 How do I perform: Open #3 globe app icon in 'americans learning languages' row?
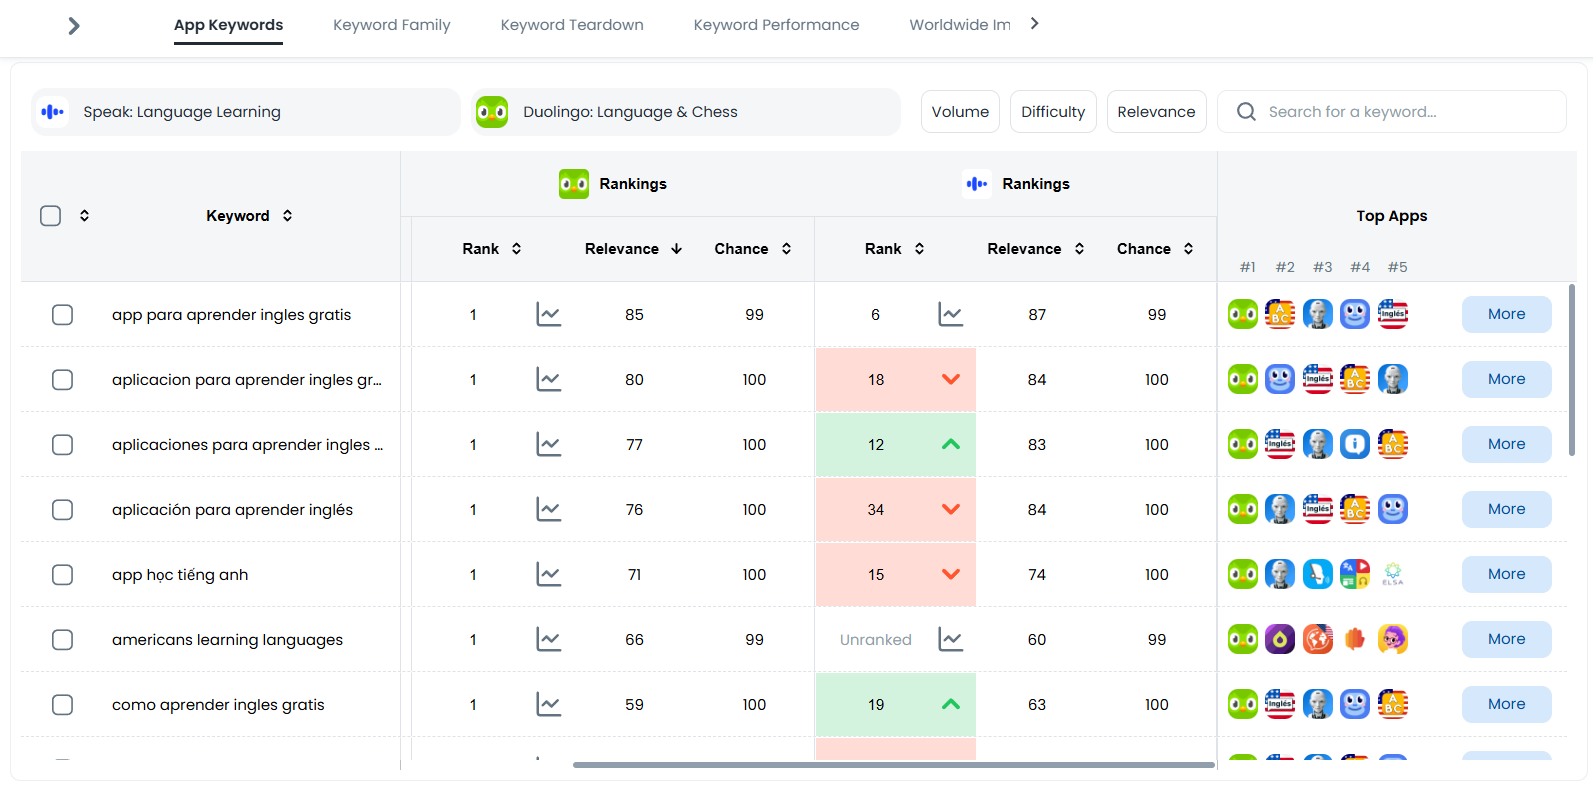[x=1318, y=639]
